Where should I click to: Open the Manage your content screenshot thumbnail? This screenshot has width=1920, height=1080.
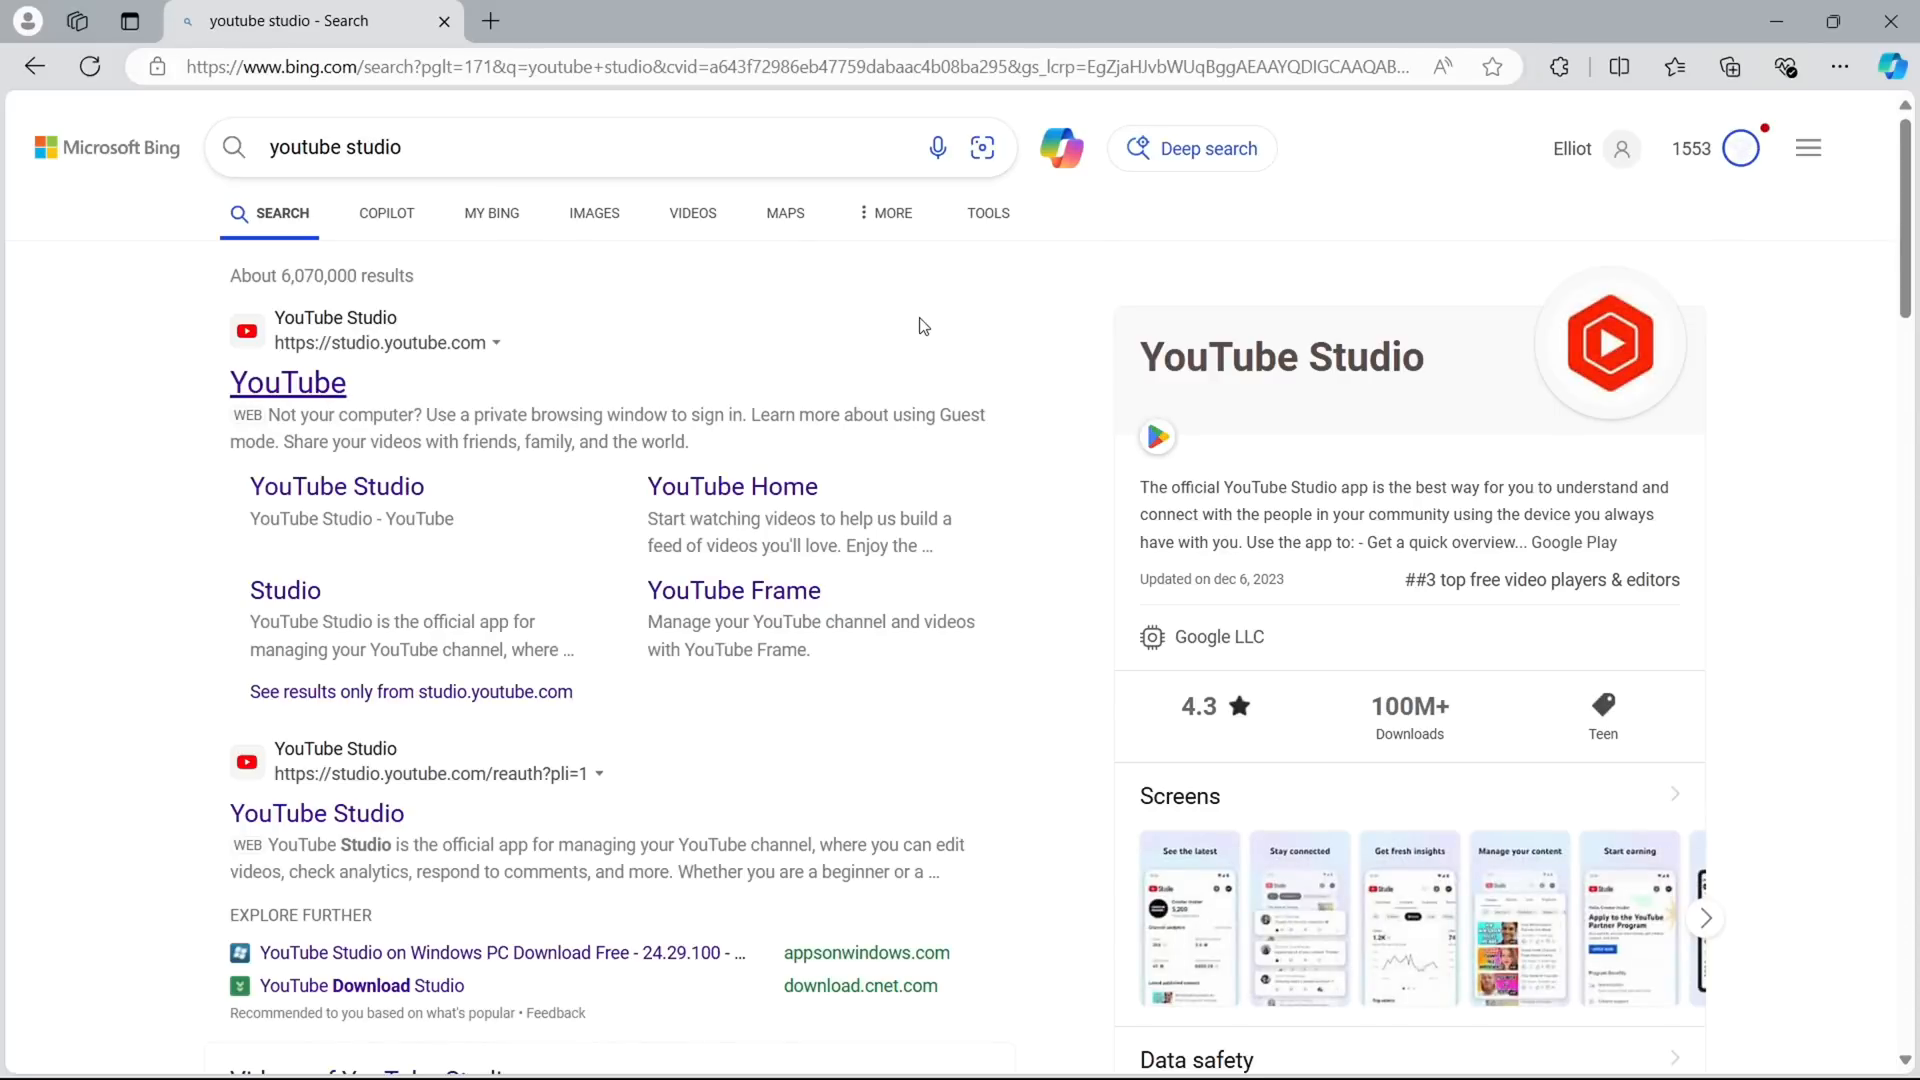coord(1520,918)
